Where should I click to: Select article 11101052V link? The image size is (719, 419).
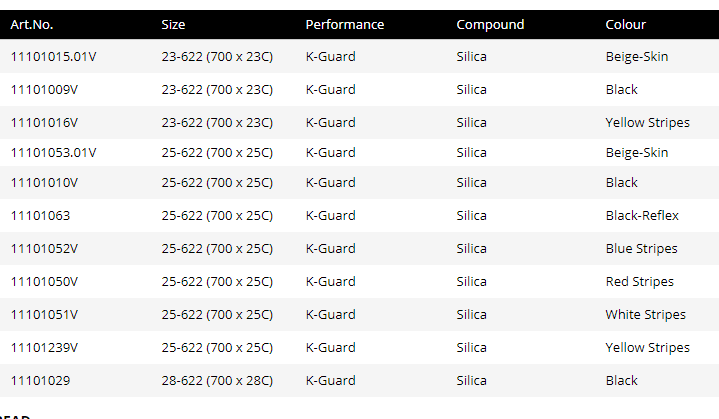click(44, 249)
